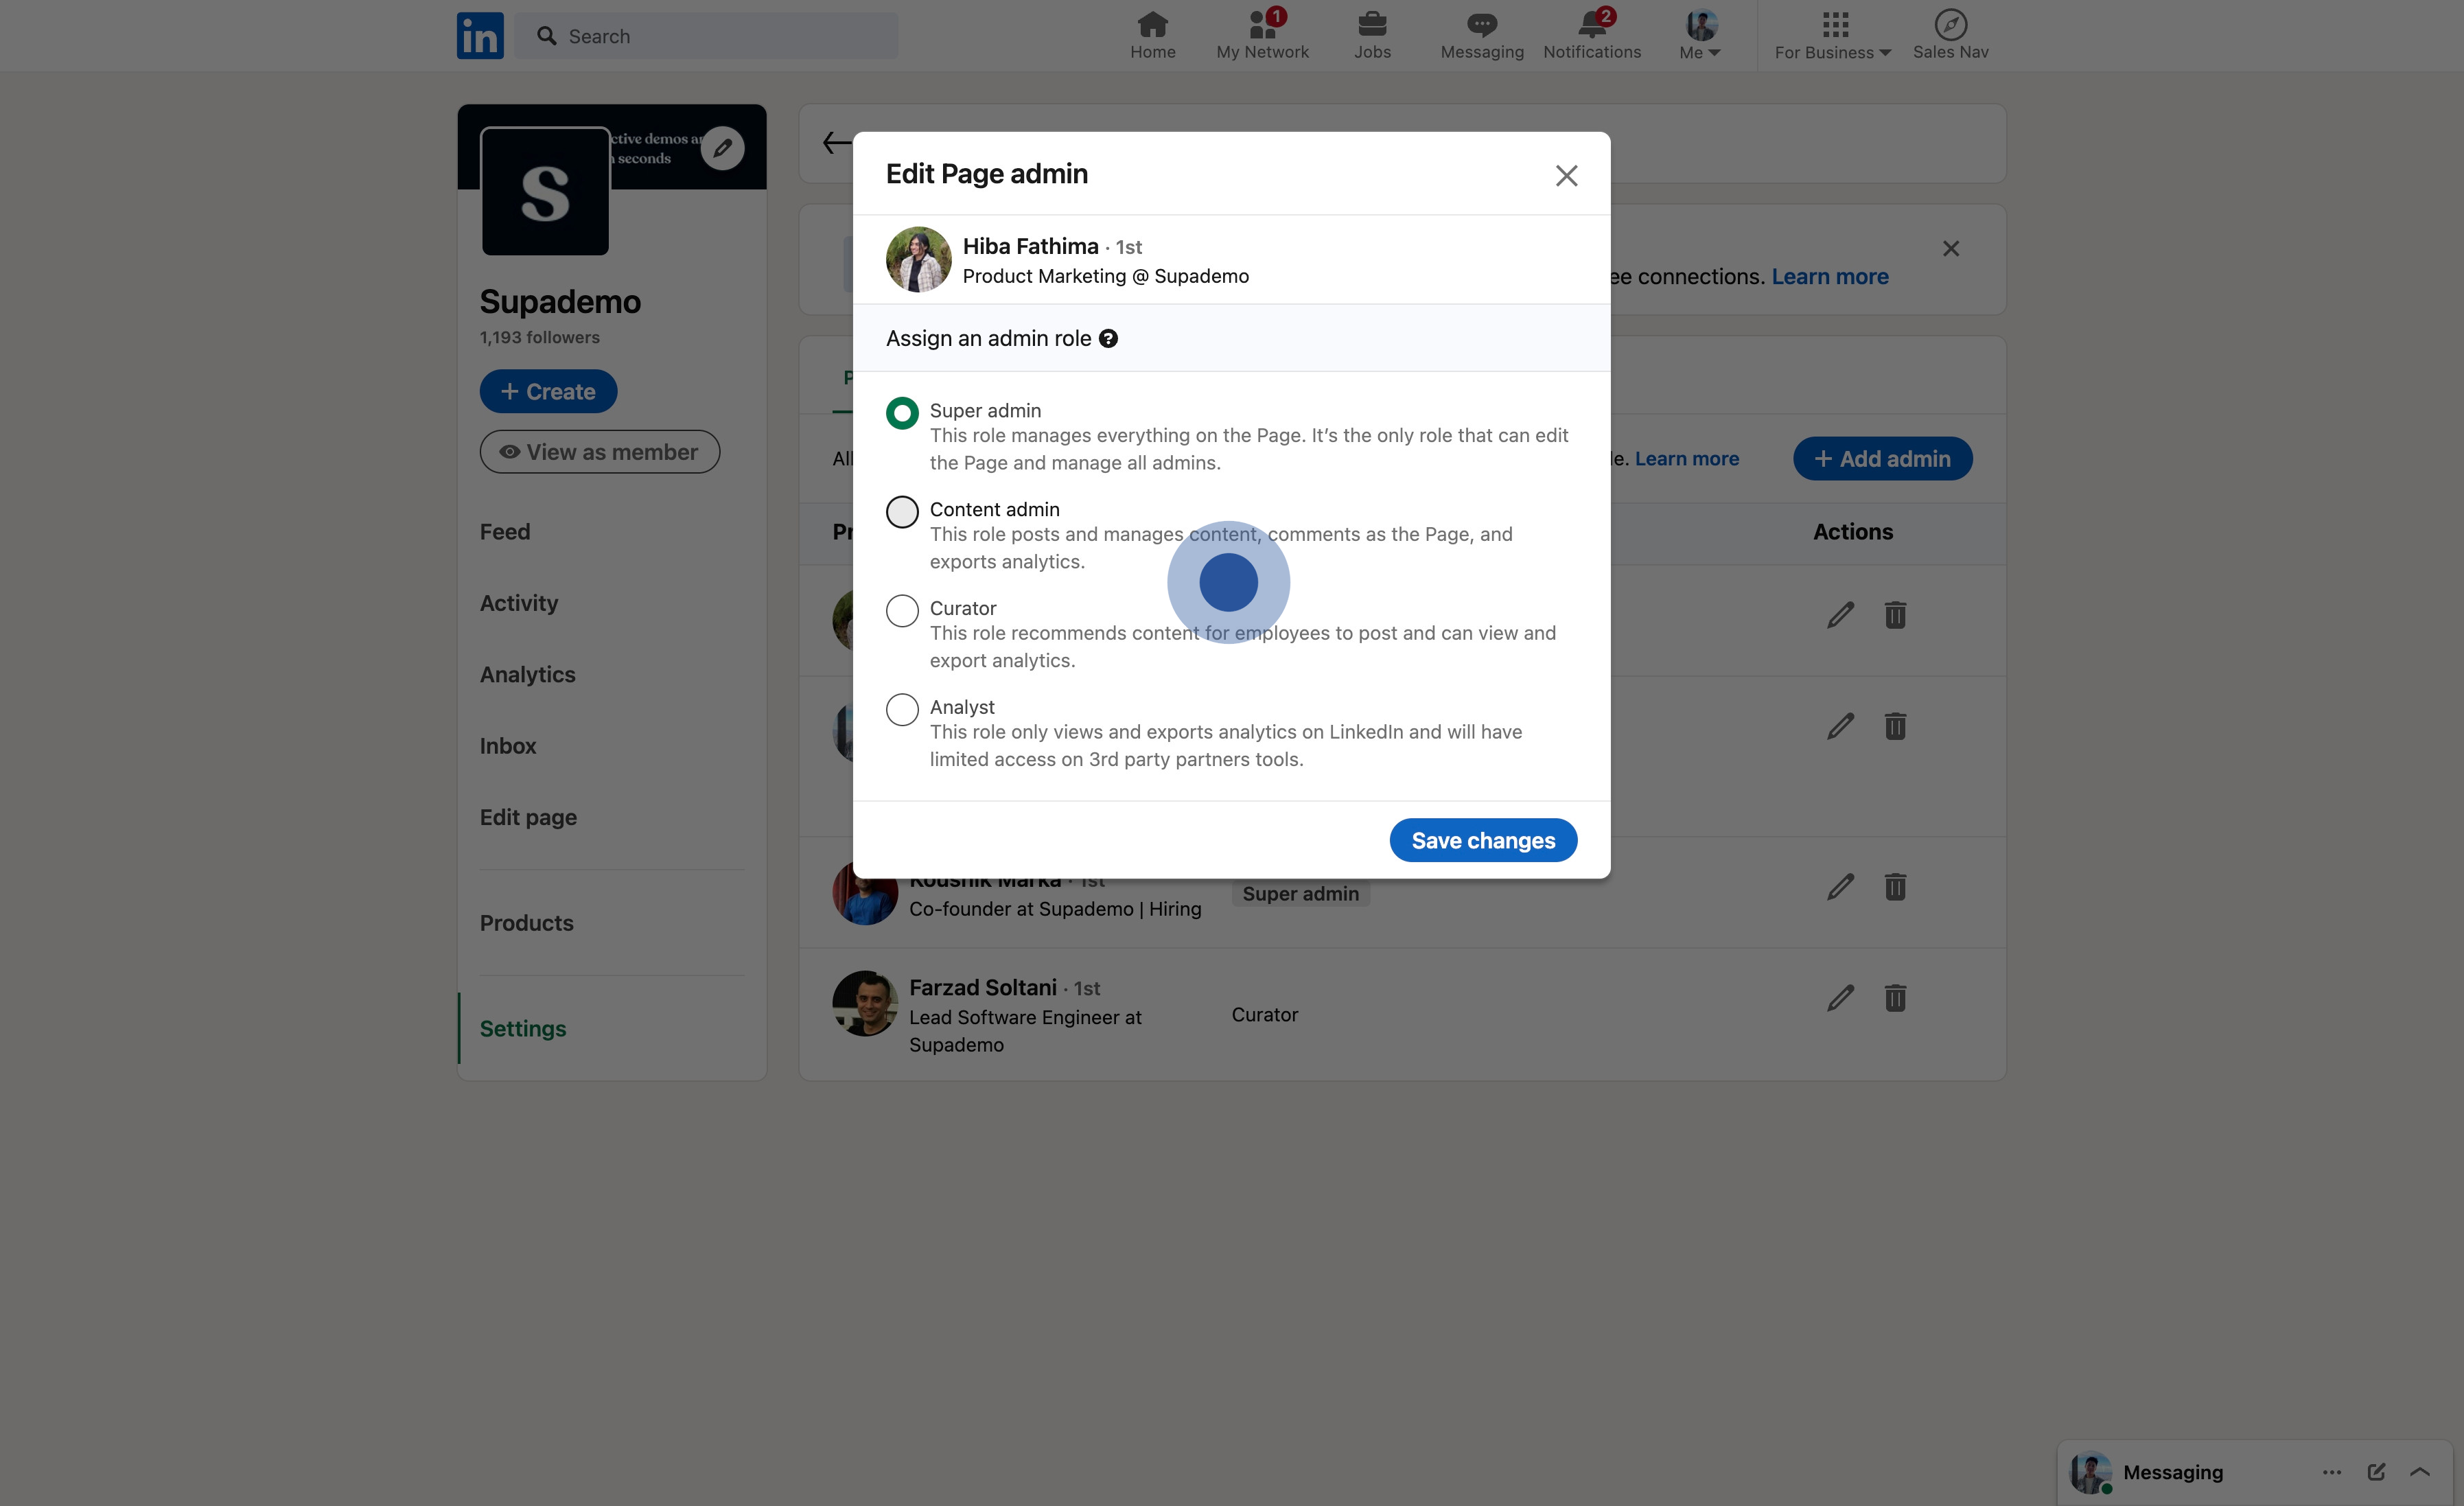Click the help icon beside Assign an admin role
The image size is (2464, 1506).
point(1108,339)
